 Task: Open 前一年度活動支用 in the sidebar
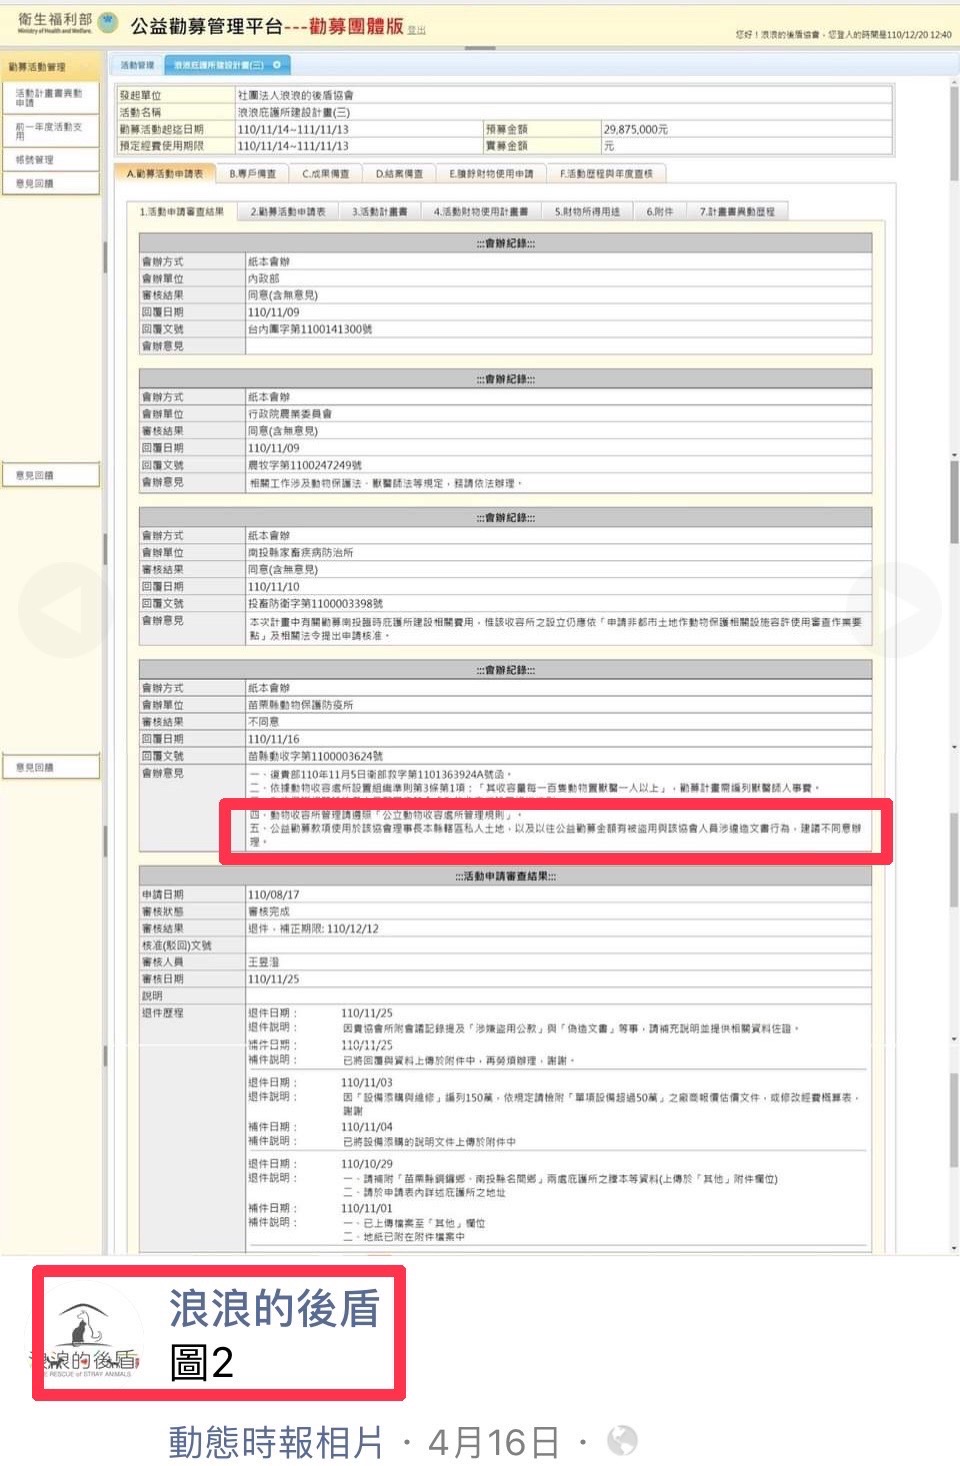tap(49, 131)
